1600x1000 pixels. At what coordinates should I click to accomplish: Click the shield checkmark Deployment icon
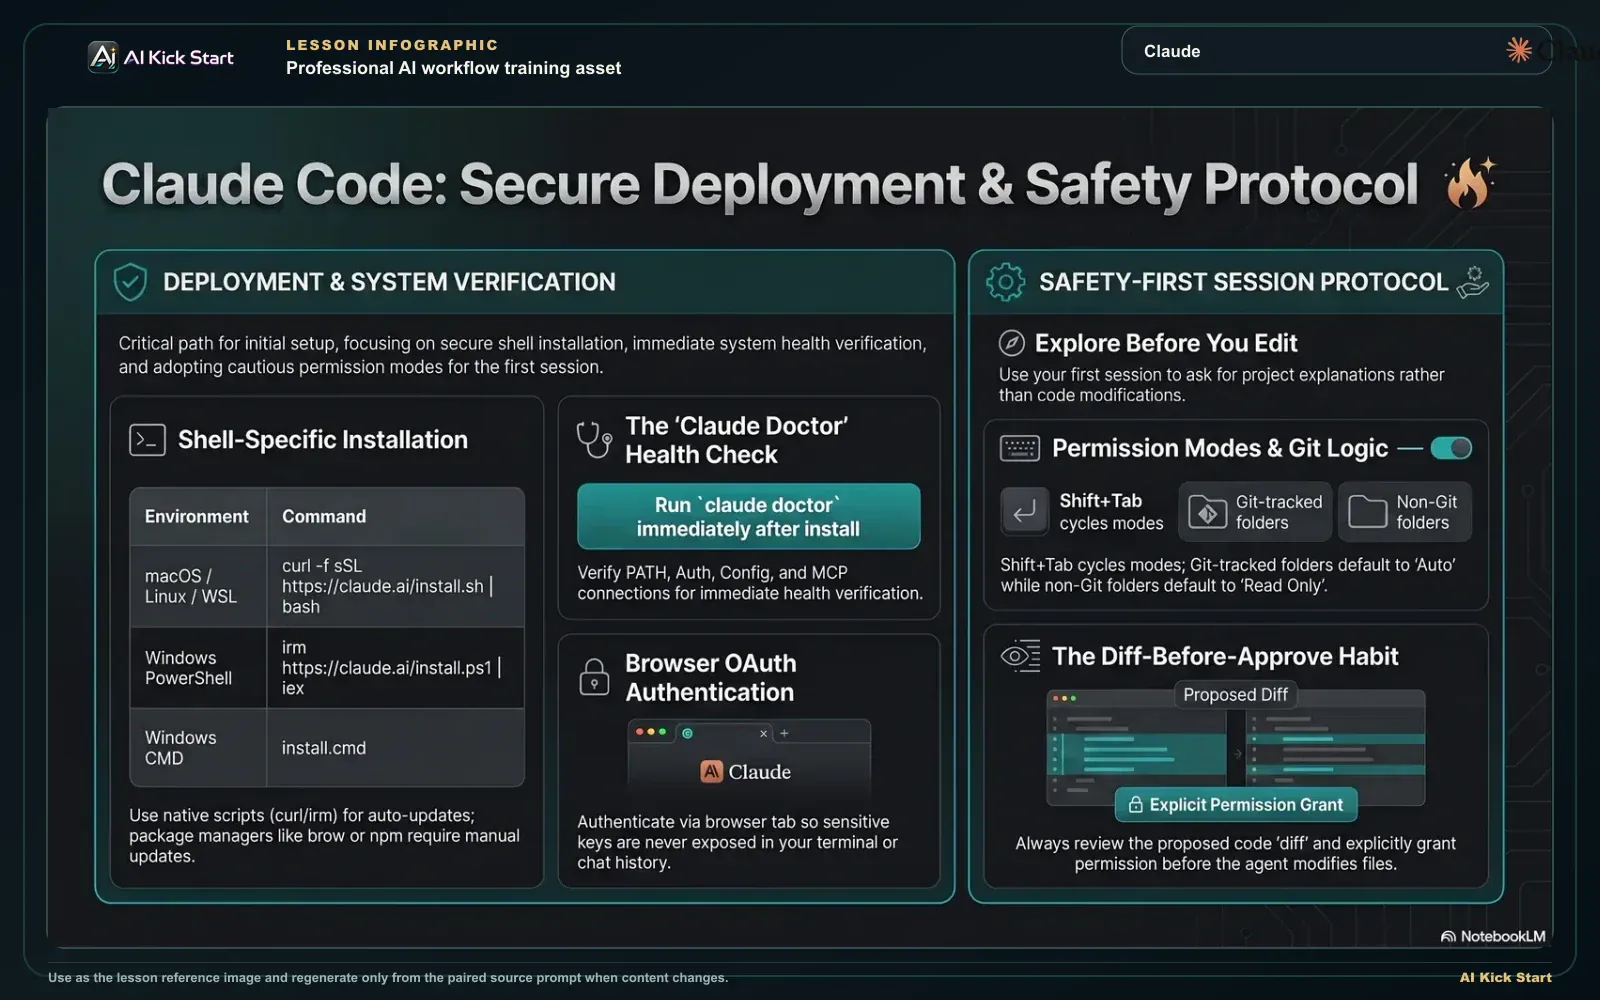pyautogui.click(x=130, y=282)
